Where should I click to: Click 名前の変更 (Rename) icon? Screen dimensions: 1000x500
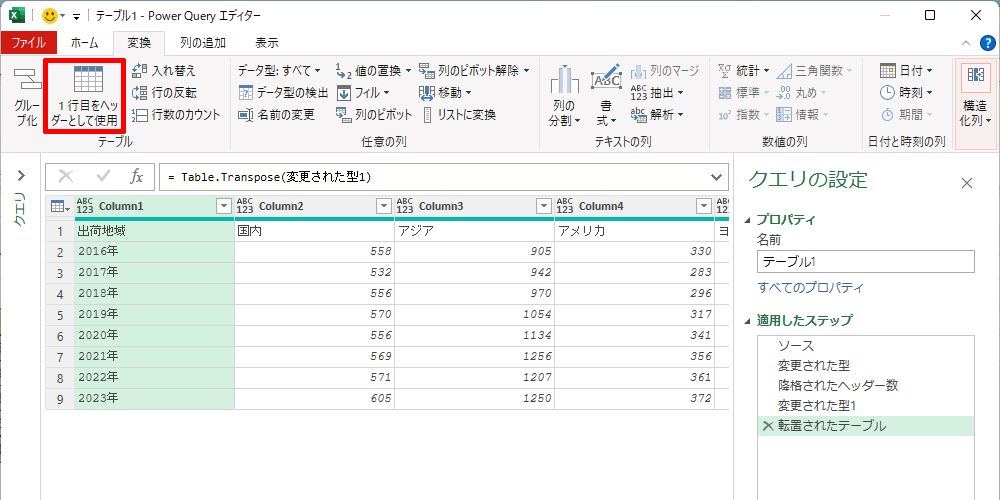pos(246,115)
